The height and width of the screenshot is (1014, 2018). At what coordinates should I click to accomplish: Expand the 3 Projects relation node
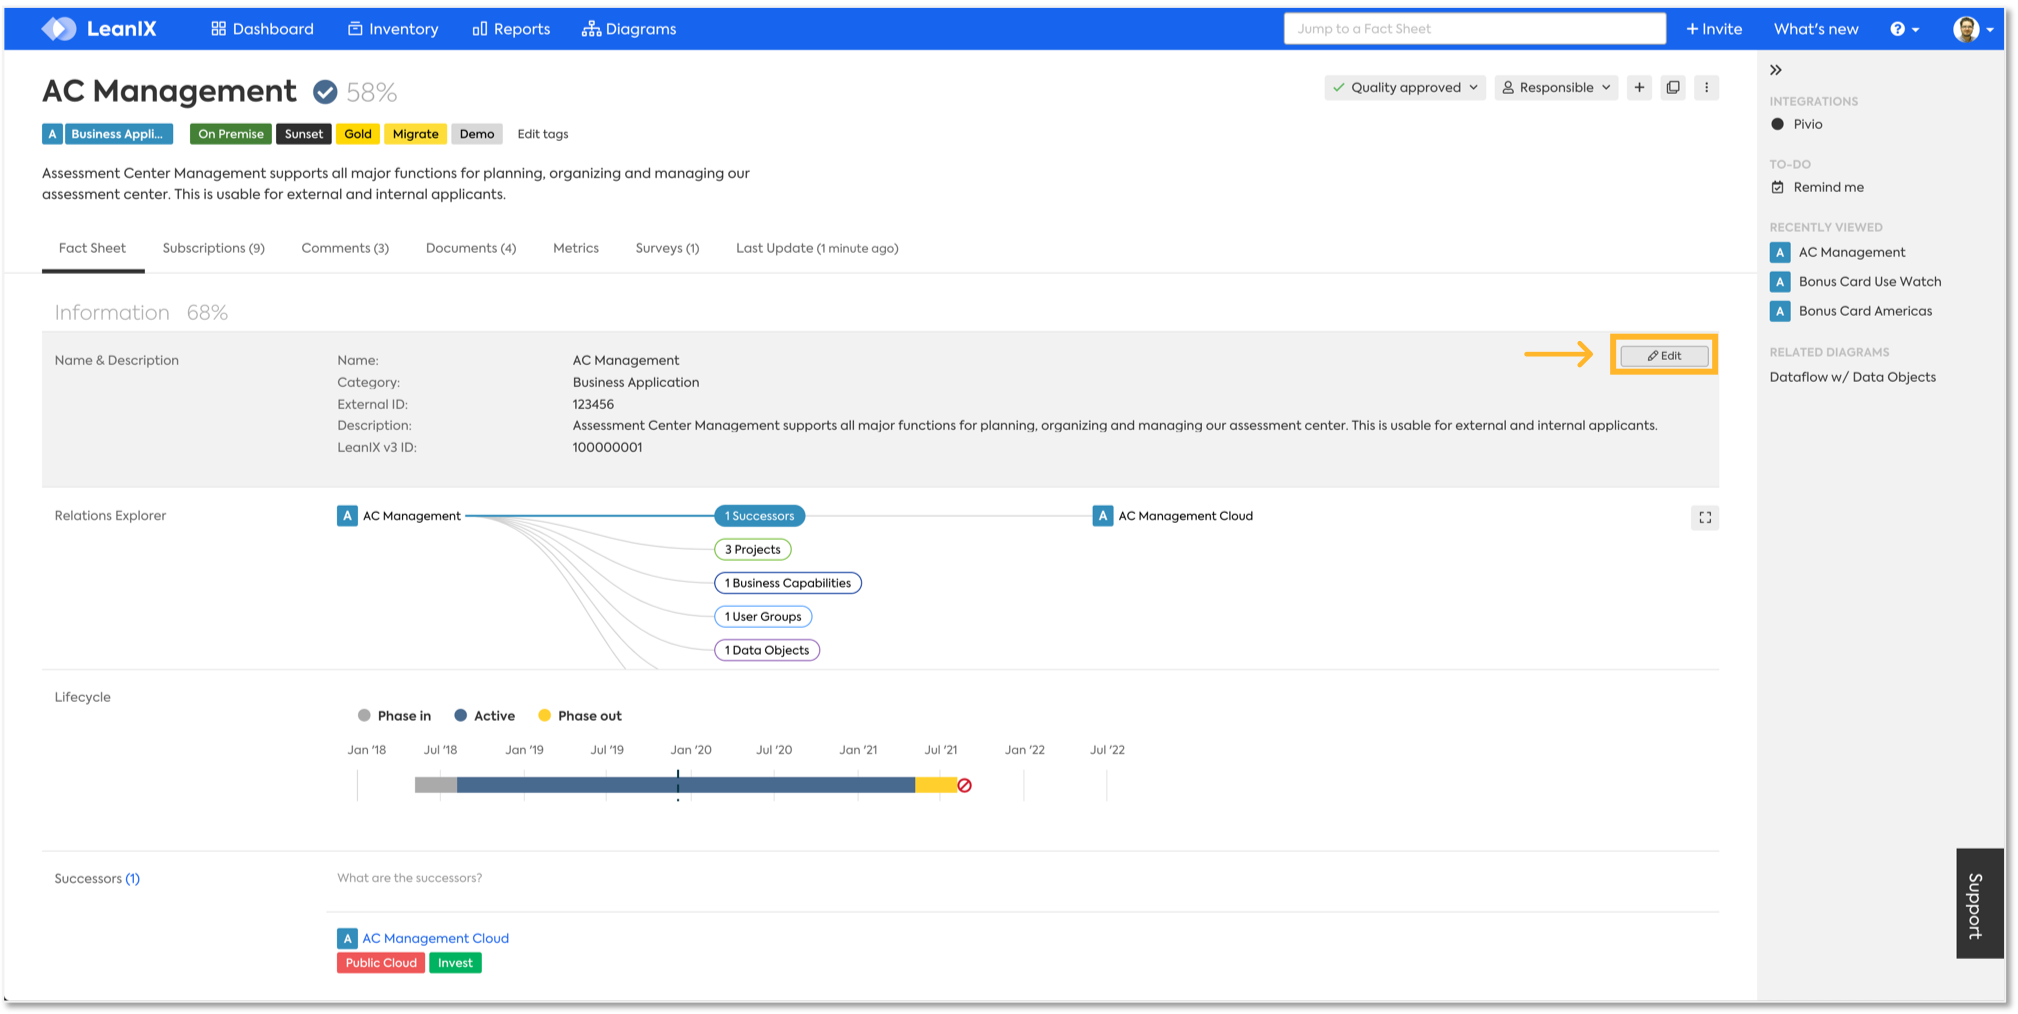[x=753, y=549]
